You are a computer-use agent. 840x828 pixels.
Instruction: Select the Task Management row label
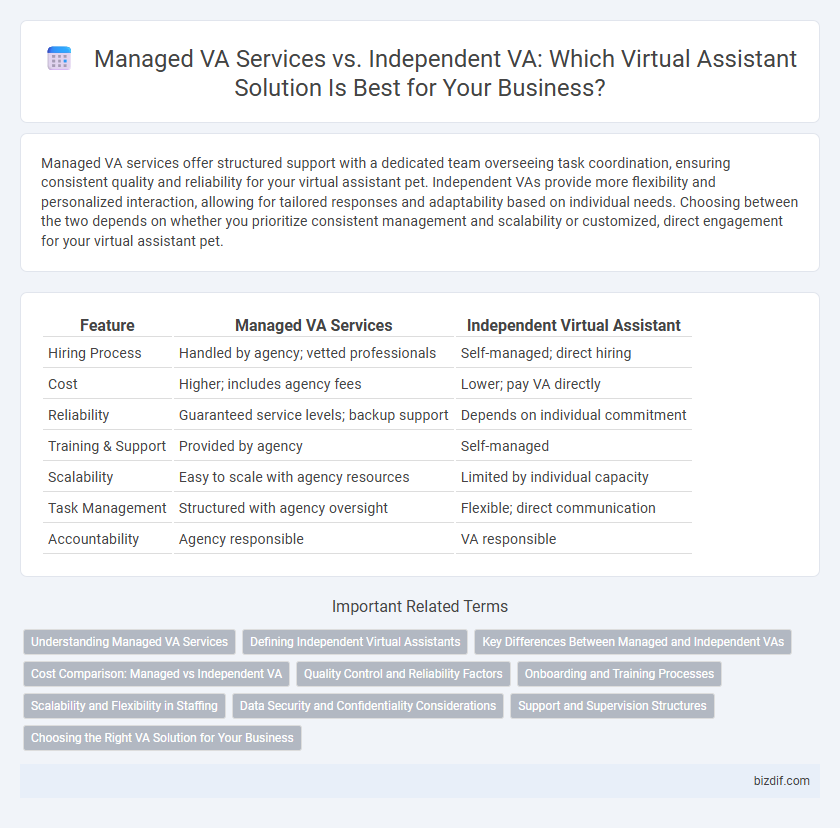pyautogui.click(x=107, y=508)
